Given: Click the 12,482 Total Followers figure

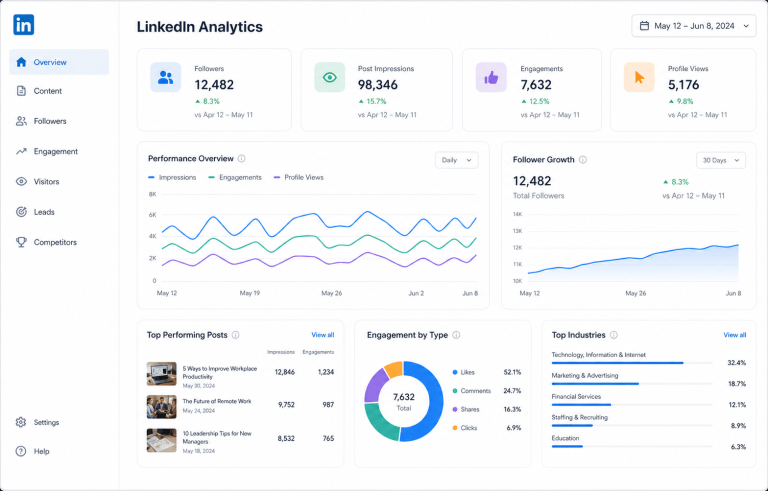Looking at the screenshot, I should click(532, 181).
